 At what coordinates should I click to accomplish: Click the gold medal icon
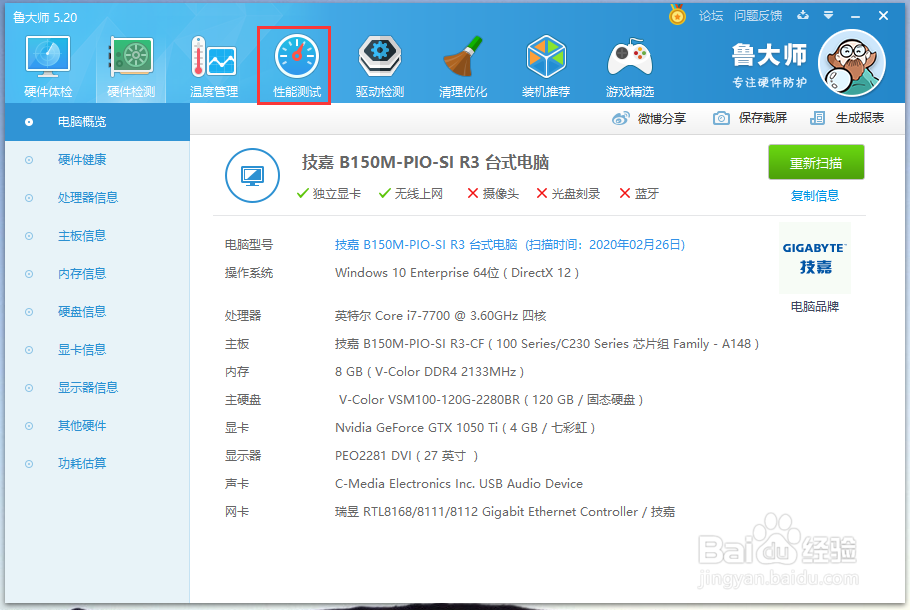tap(677, 15)
